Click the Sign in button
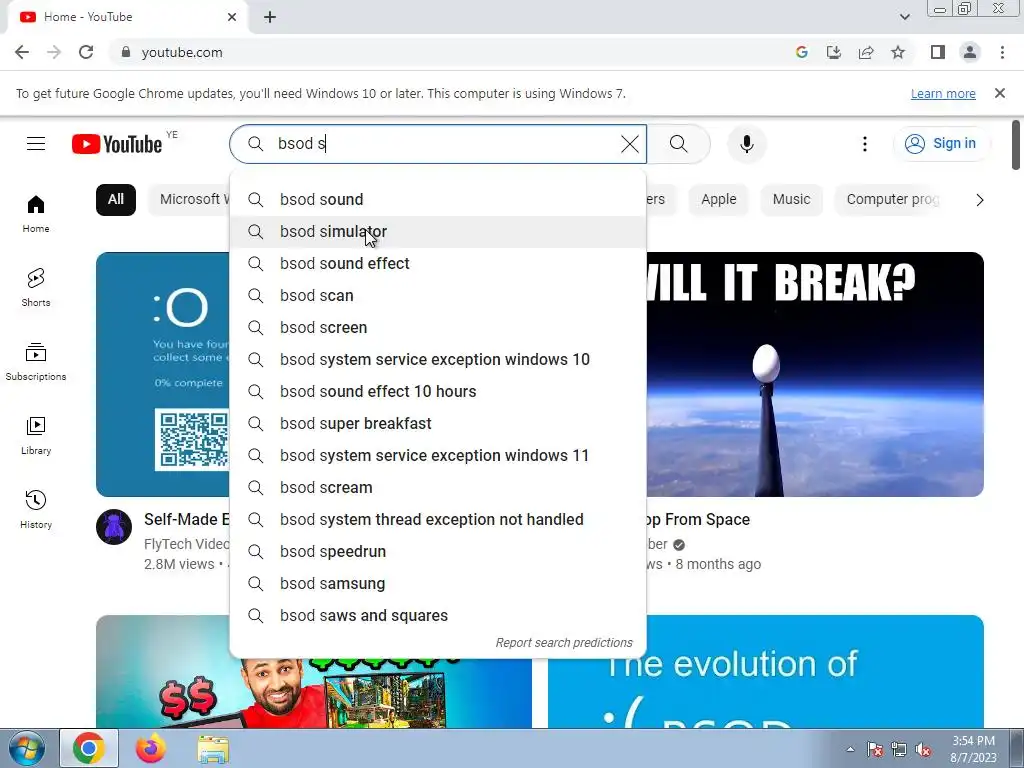 tap(940, 144)
